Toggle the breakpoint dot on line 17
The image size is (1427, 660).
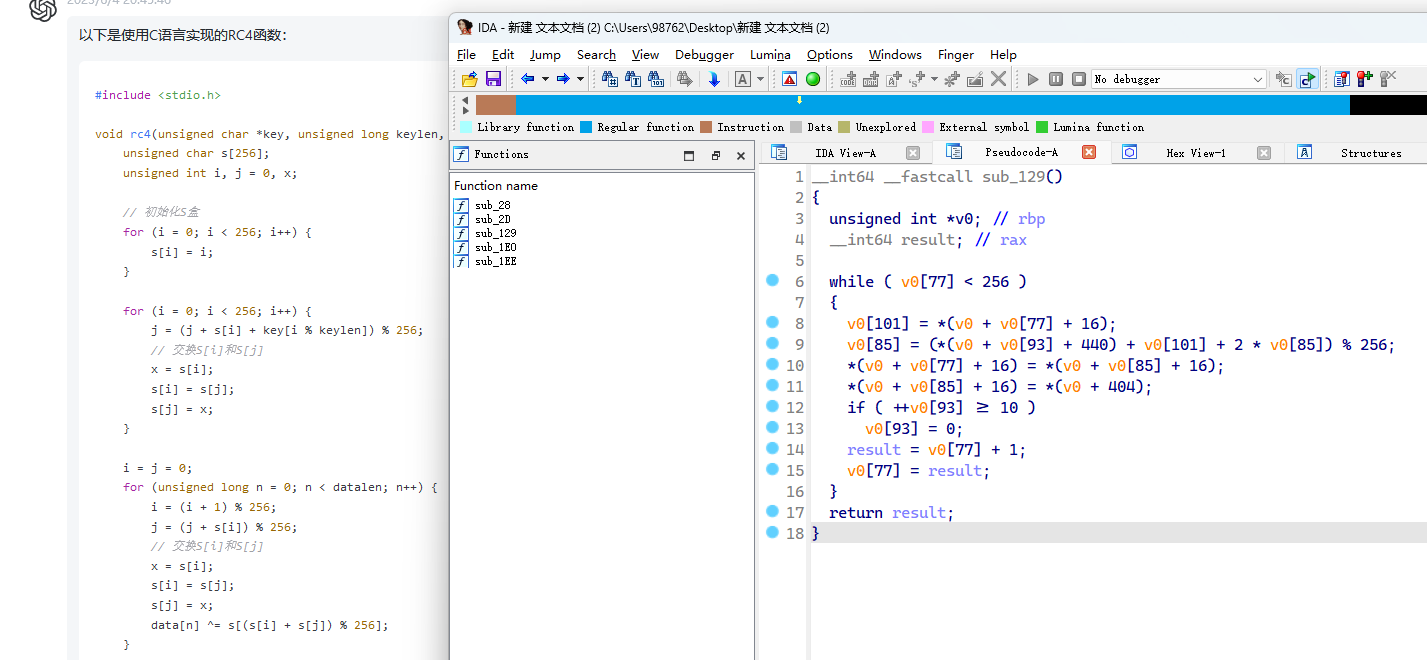[772, 512]
